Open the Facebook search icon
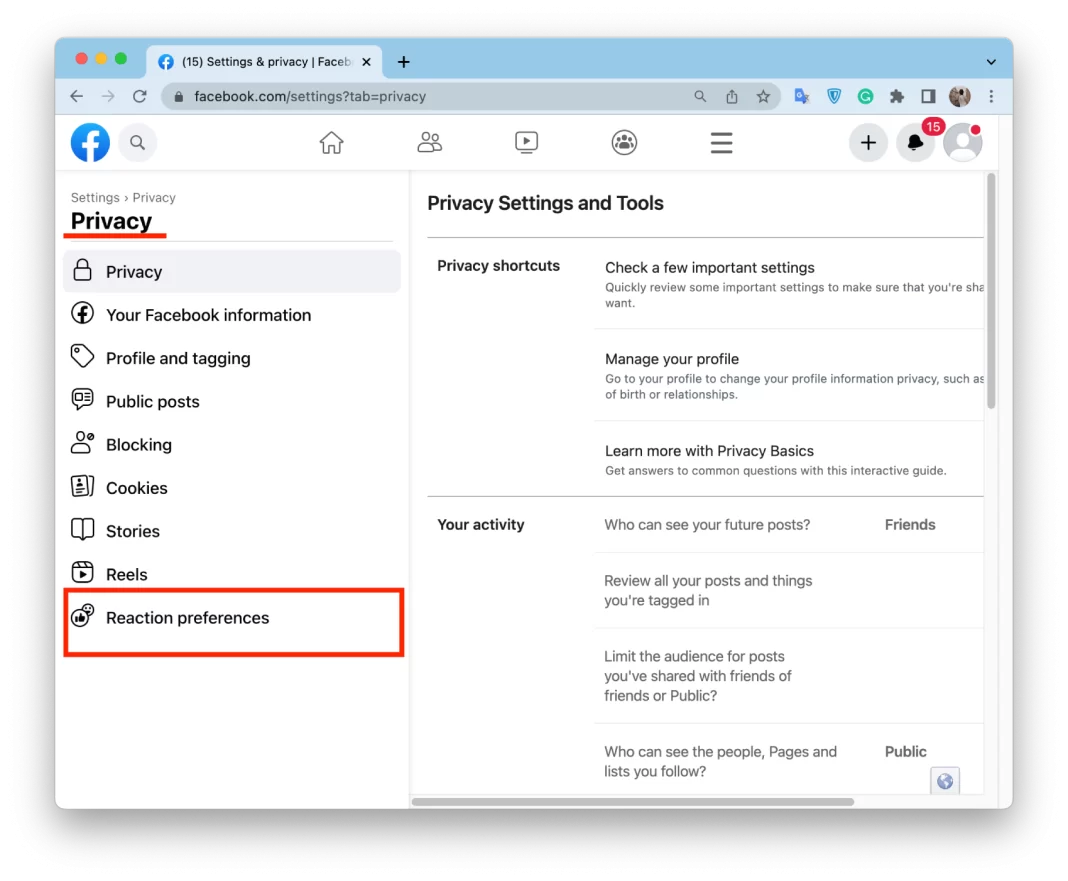 (138, 143)
